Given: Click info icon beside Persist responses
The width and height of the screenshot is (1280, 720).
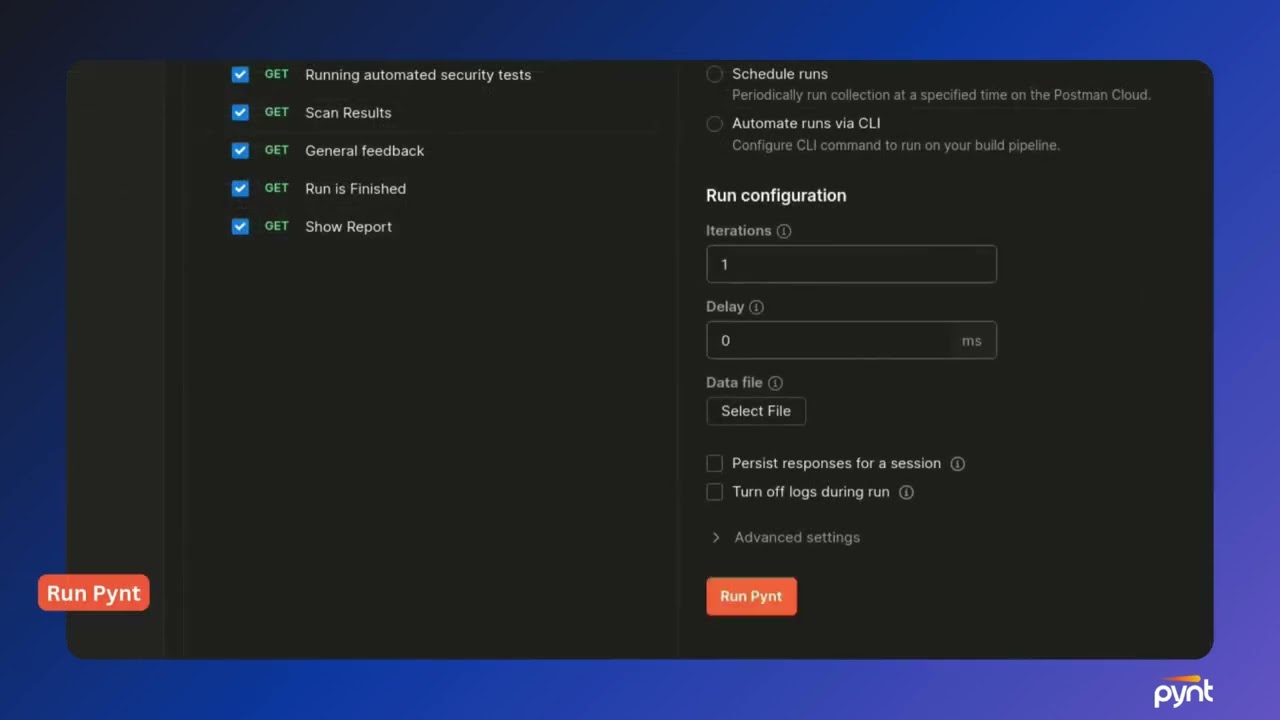Looking at the screenshot, I should [957, 464].
